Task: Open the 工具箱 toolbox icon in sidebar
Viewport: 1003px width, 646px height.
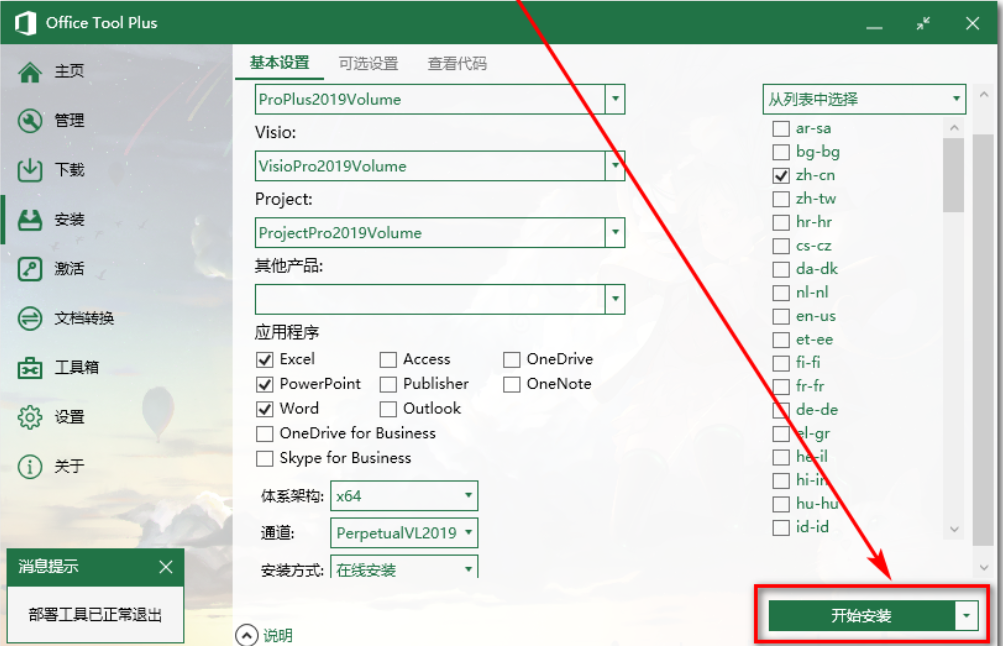Action: click(x=29, y=368)
